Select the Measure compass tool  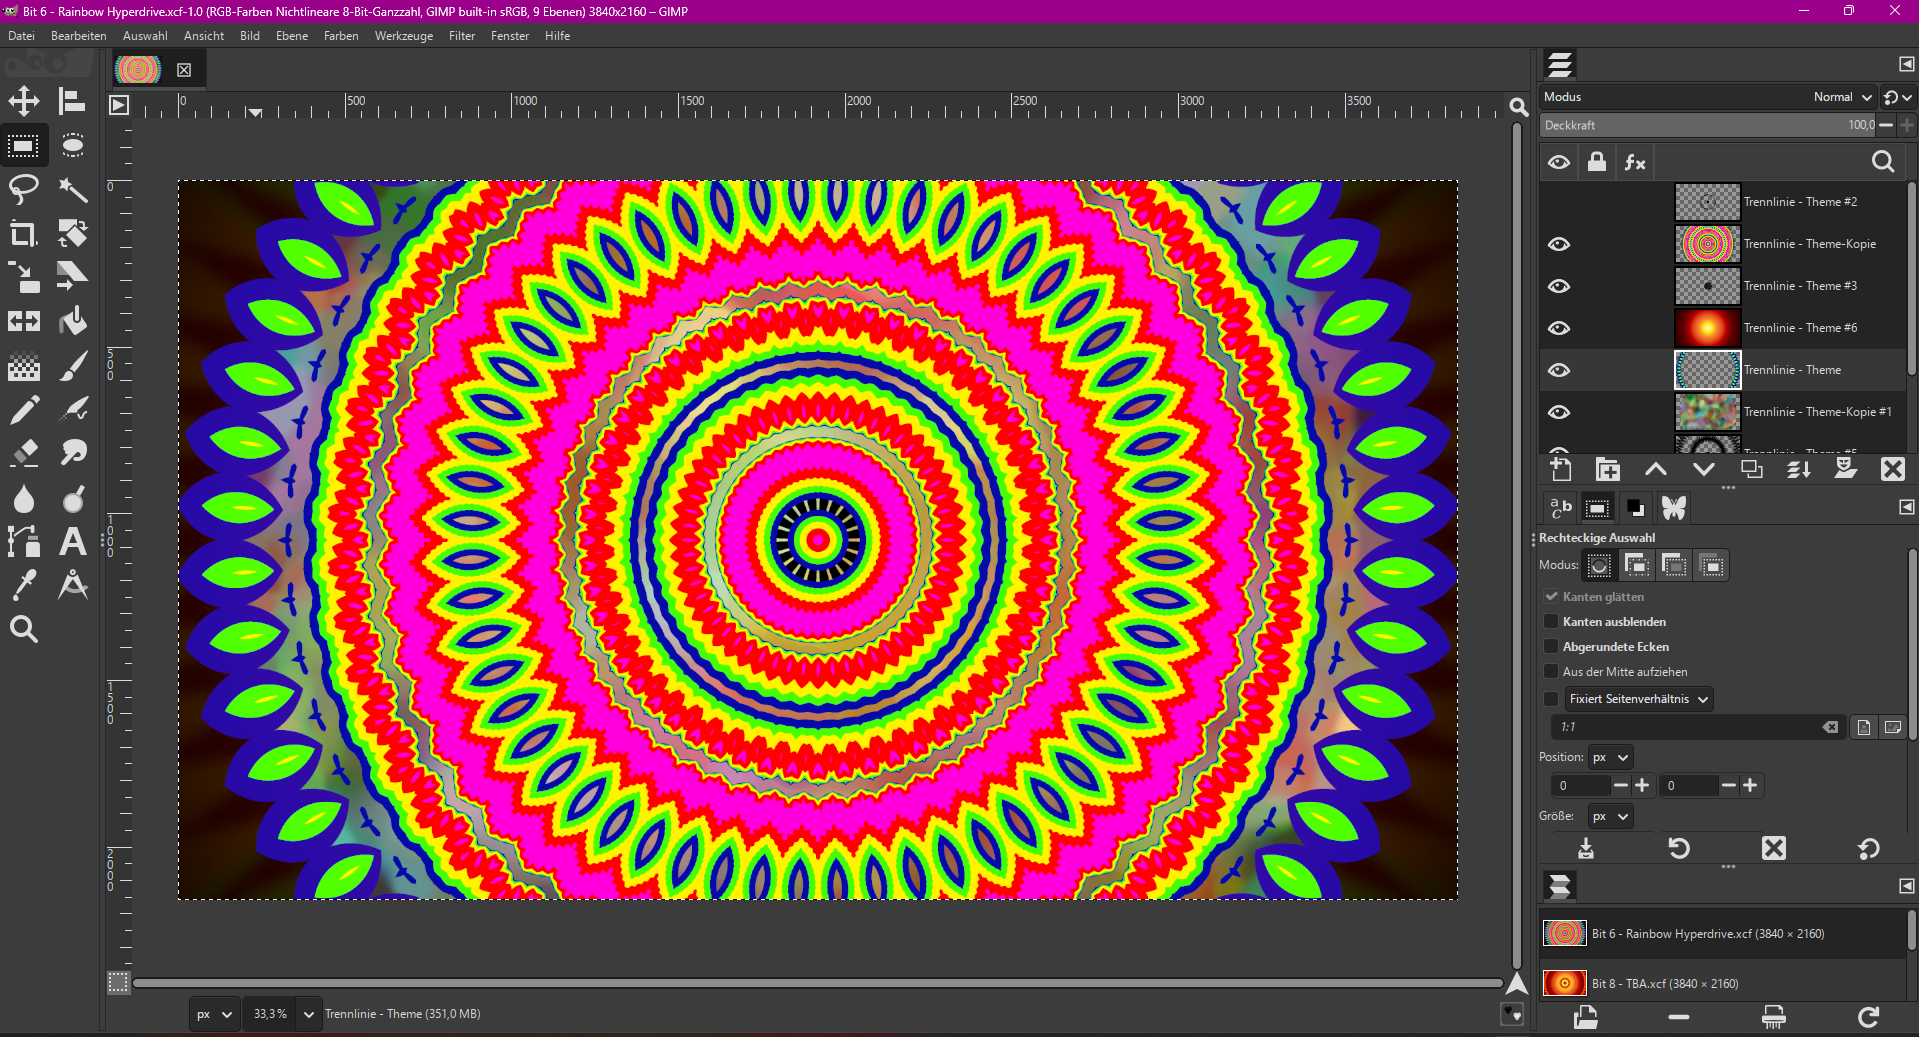click(72, 585)
